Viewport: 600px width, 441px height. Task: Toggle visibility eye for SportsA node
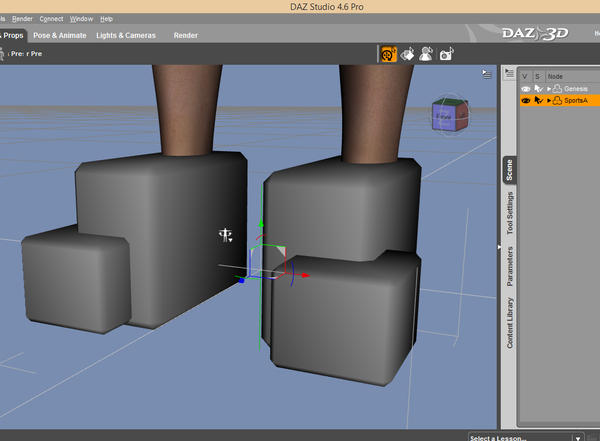point(525,101)
